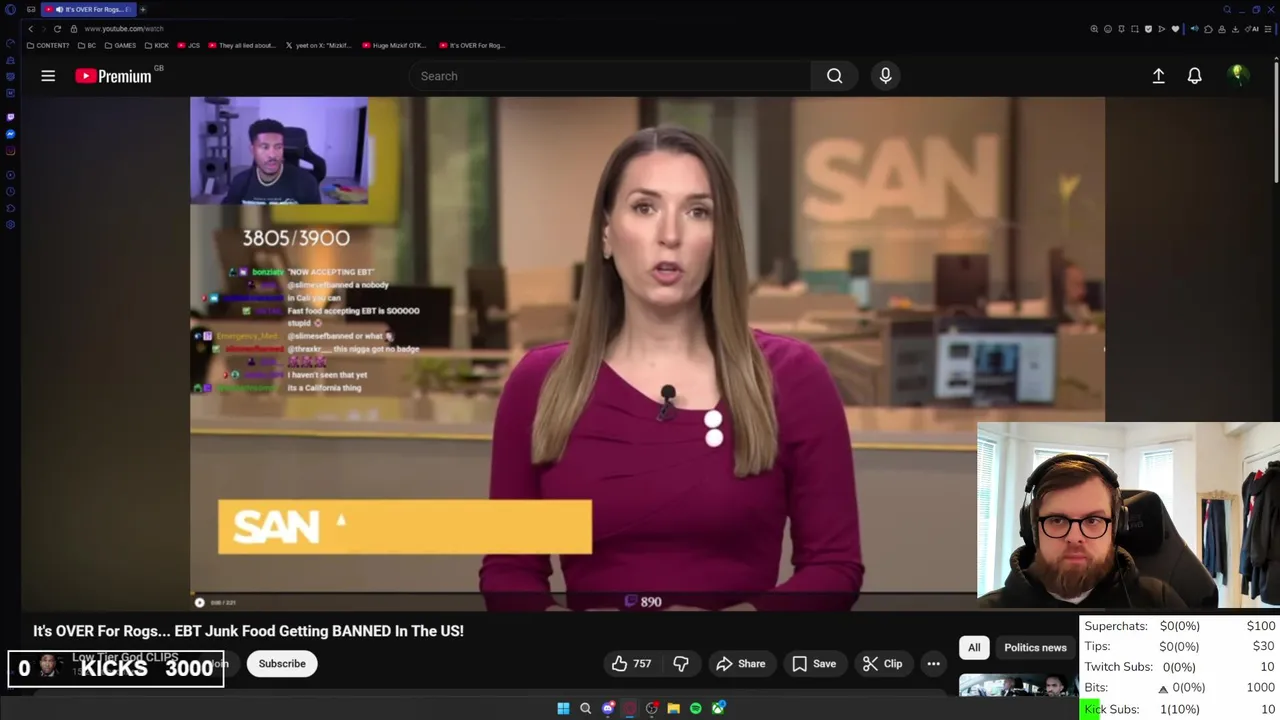Viewport: 1280px width, 720px height.
Task: Open the Create upload icon
Action: pos(1158,76)
